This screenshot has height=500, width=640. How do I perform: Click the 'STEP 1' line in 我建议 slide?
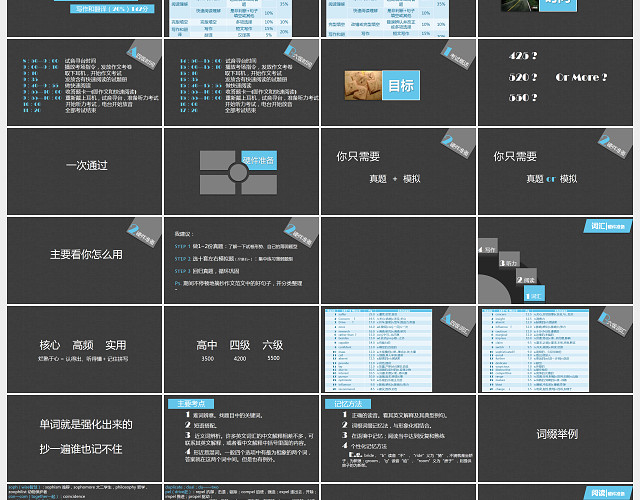[236, 247]
